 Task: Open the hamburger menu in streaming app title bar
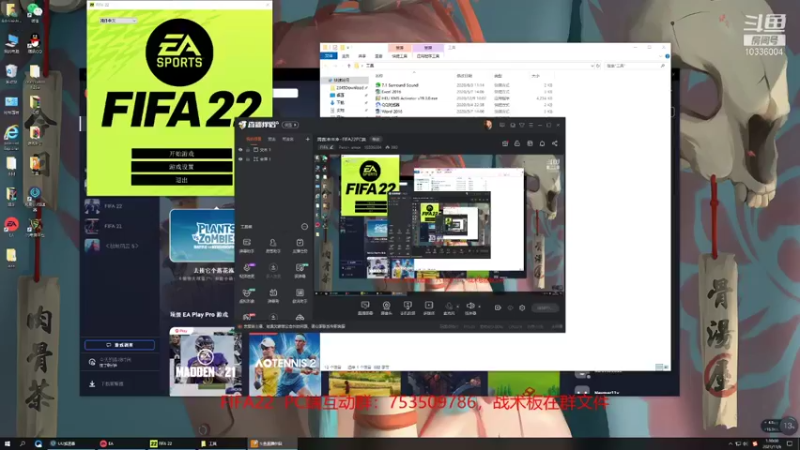(531, 125)
